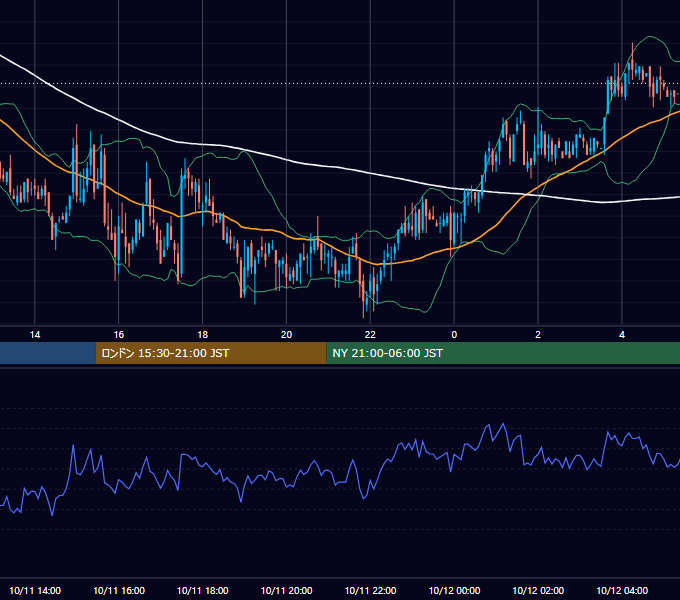Click the 10/11 14:00 date label
680x600 pixels.
pyautogui.click(x=35, y=590)
